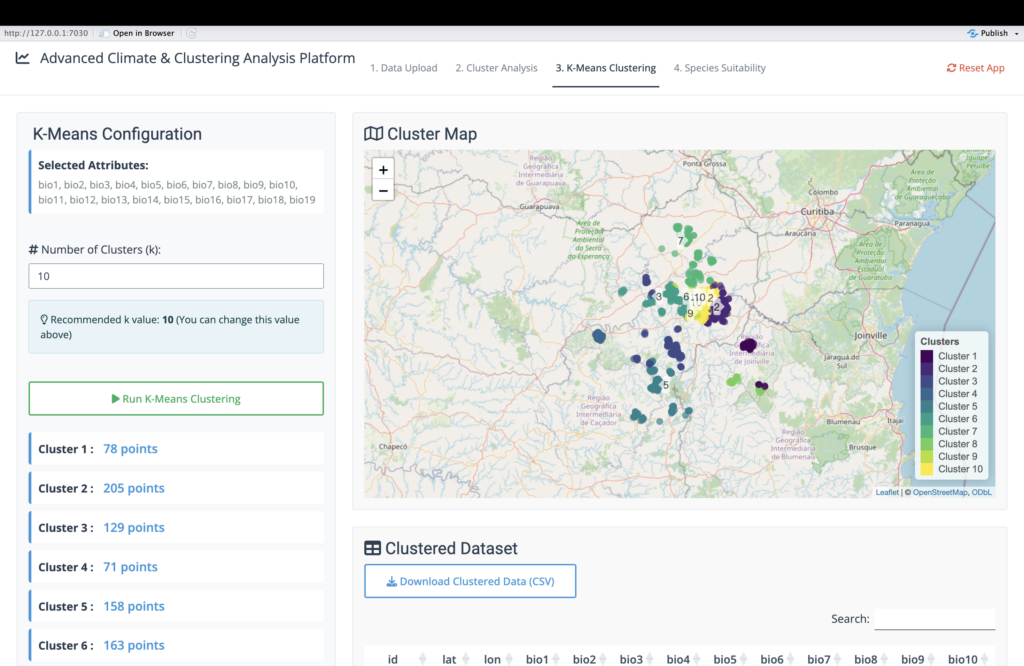Sort table by the lat column

pos(450,659)
